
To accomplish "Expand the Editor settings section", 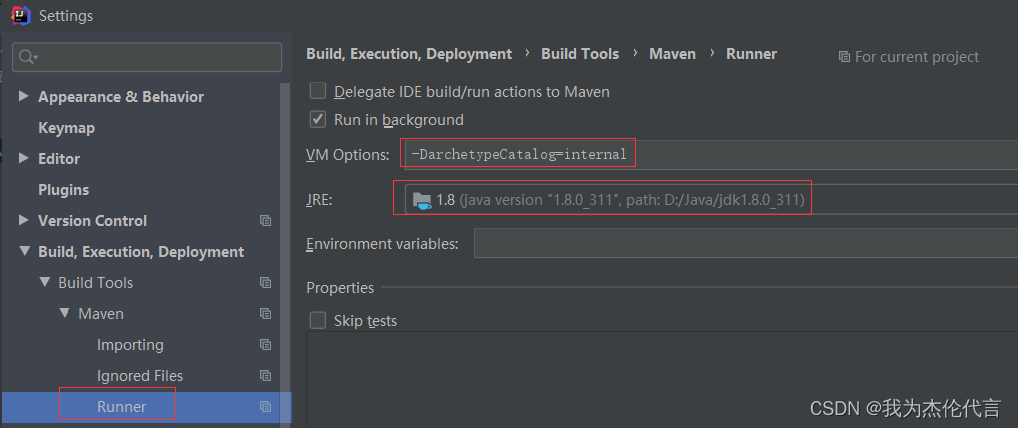I will (x=24, y=158).
